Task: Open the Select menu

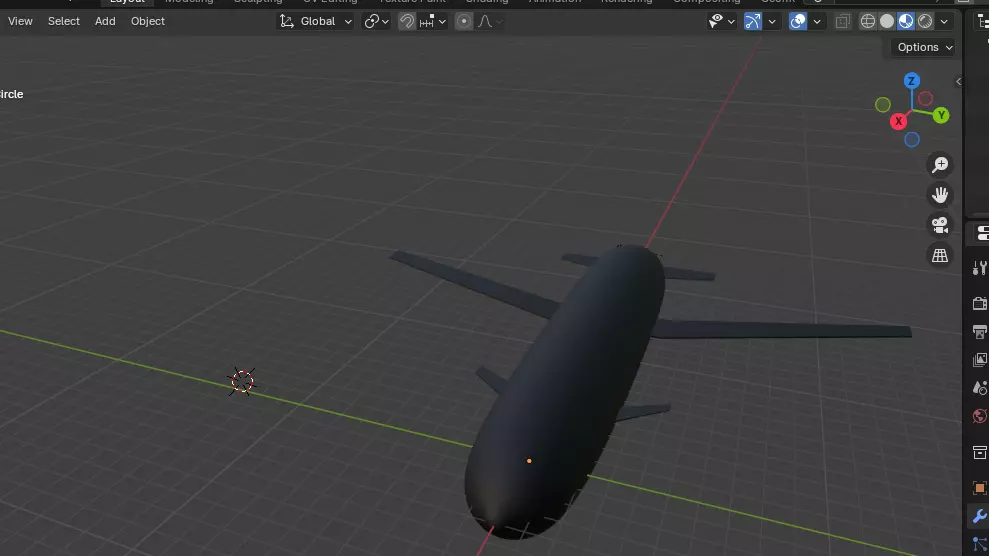Action: click(x=64, y=21)
